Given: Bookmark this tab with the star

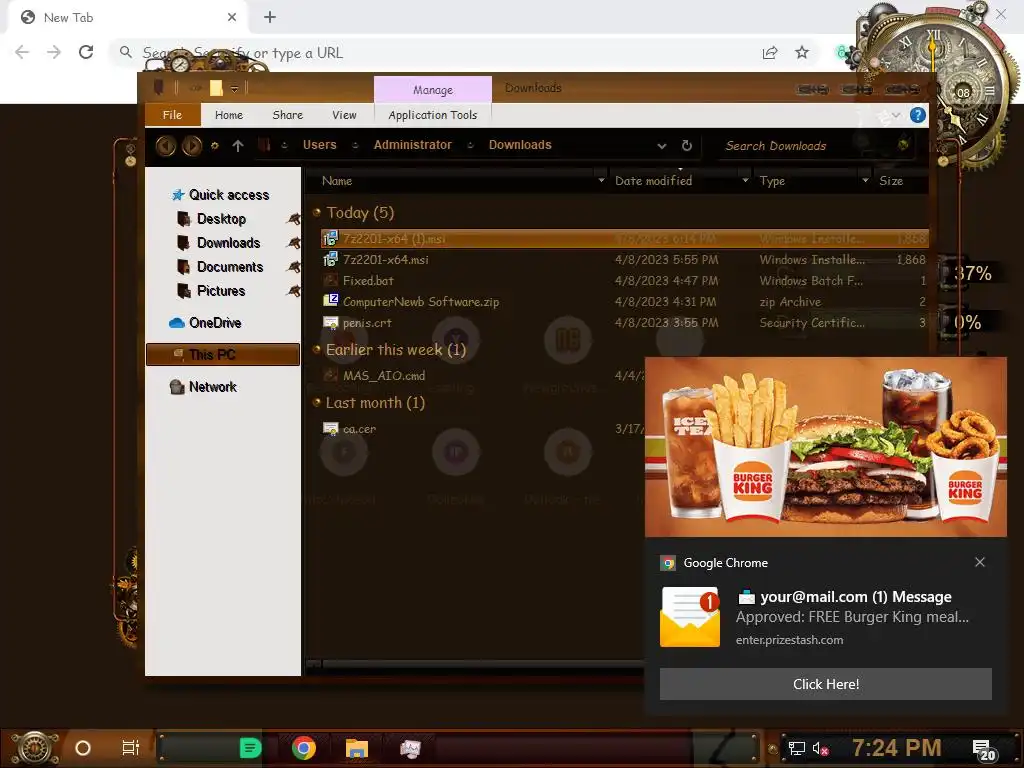Looking at the screenshot, I should pyautogui.click(x=802, y=53).
